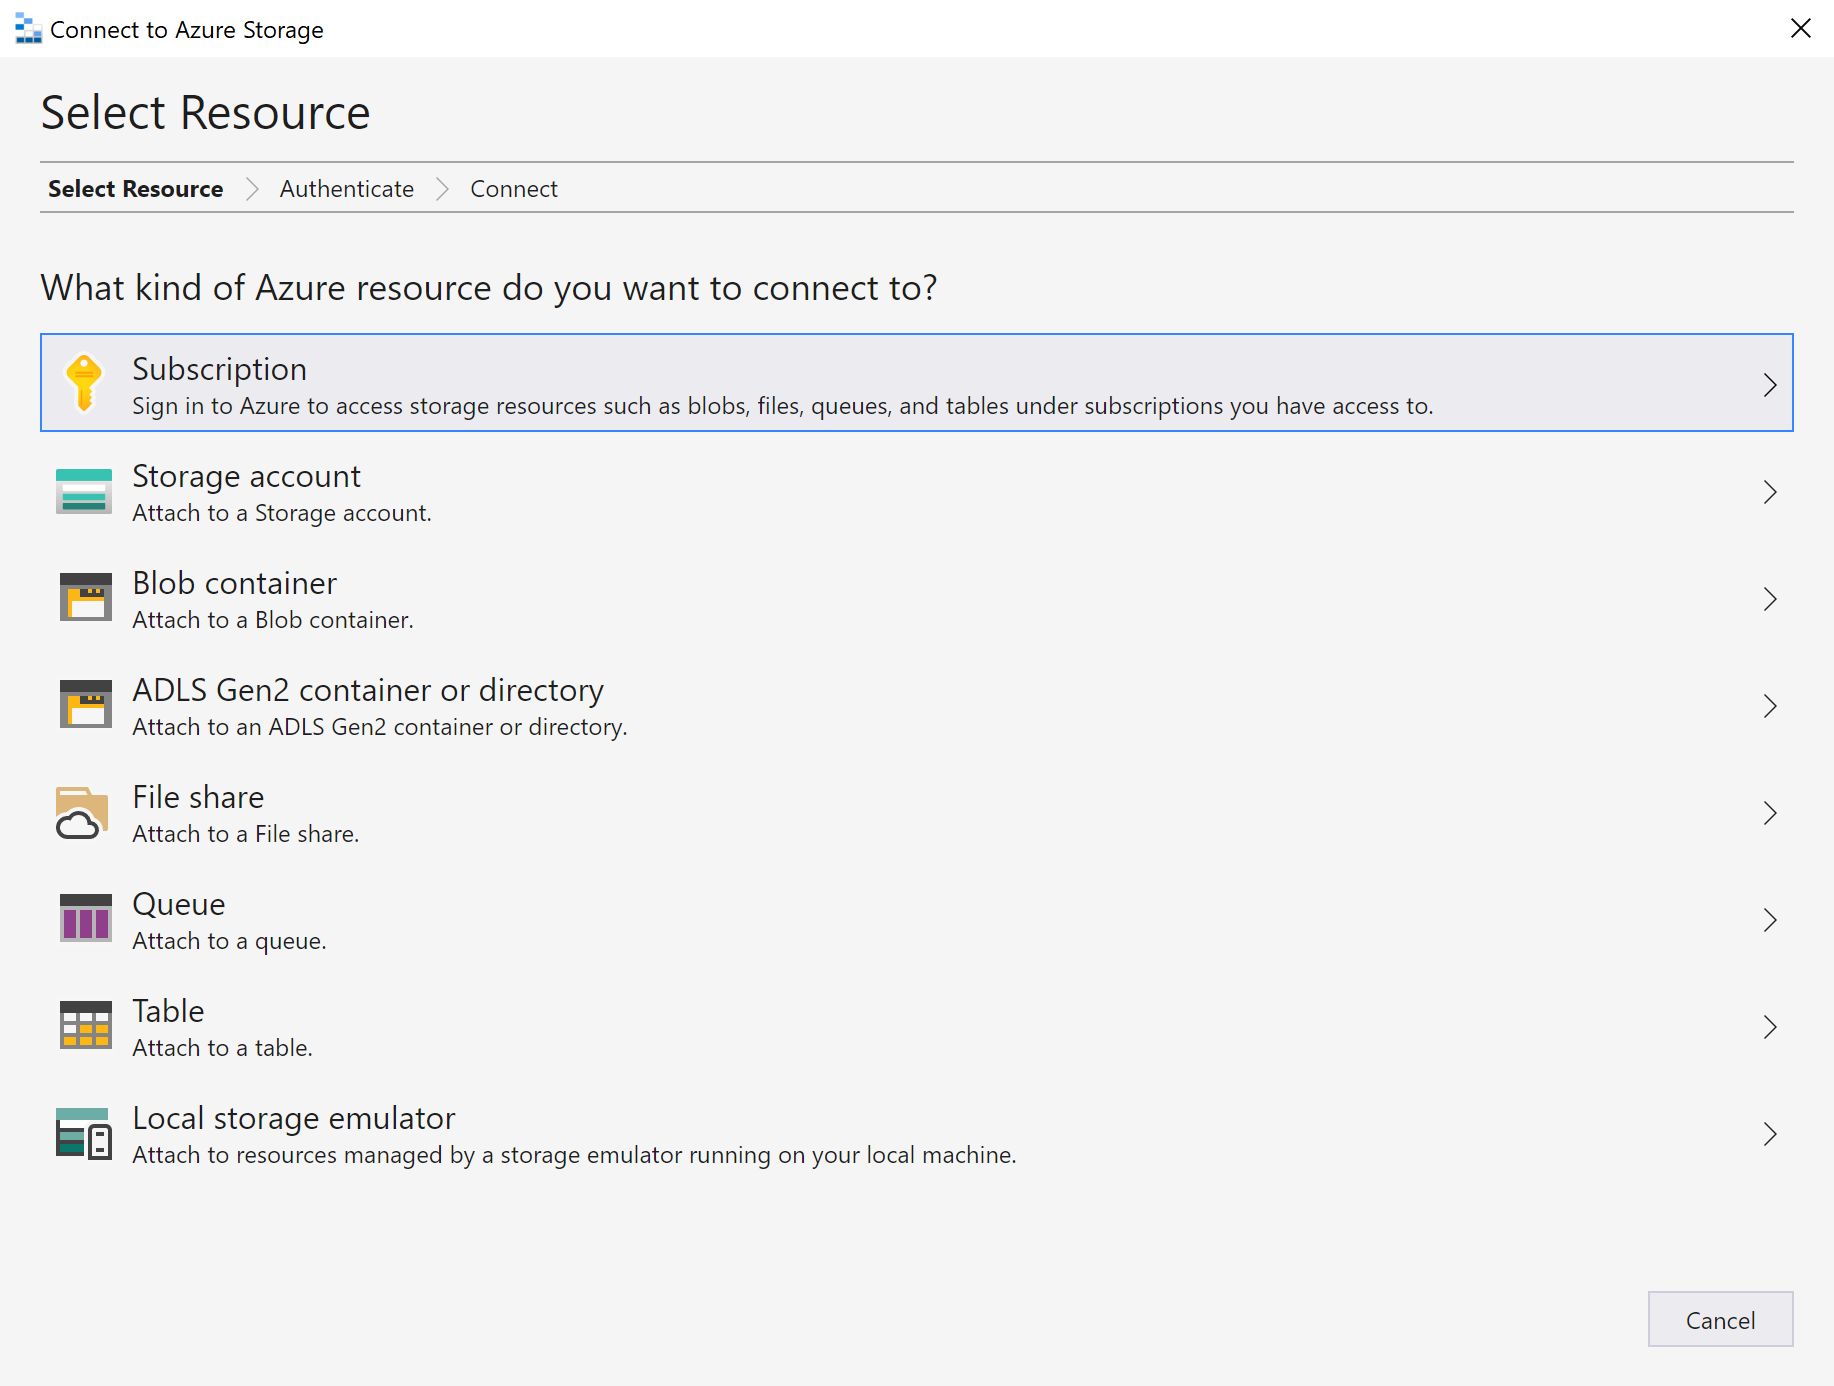1834x1386 pixels.
Task: Open the File share row arrow
Action: 1770,813
